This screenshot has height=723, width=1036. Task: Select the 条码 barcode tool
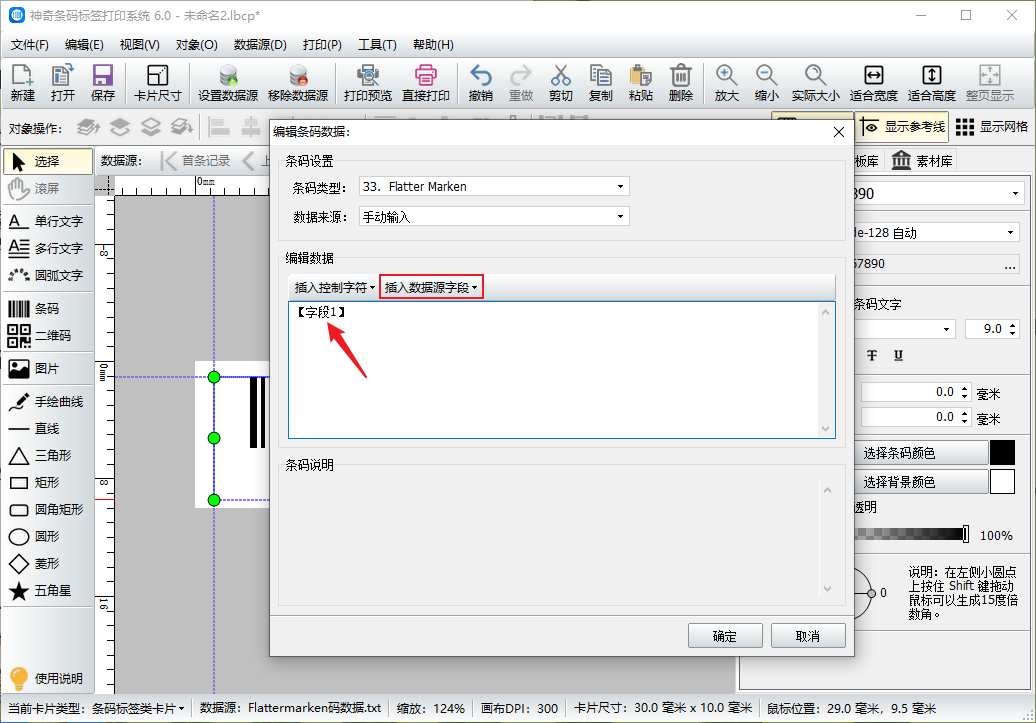[47, 309]
